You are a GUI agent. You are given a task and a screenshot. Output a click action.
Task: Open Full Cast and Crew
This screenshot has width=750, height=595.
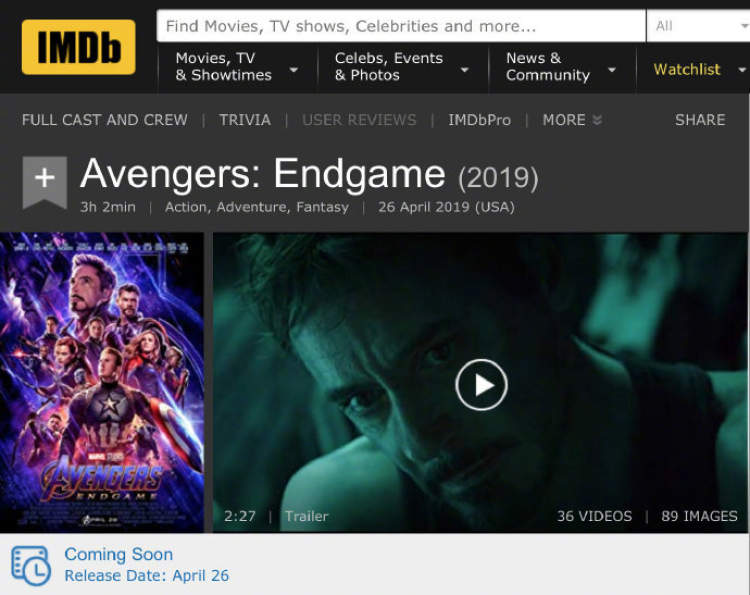coord(105,120)
